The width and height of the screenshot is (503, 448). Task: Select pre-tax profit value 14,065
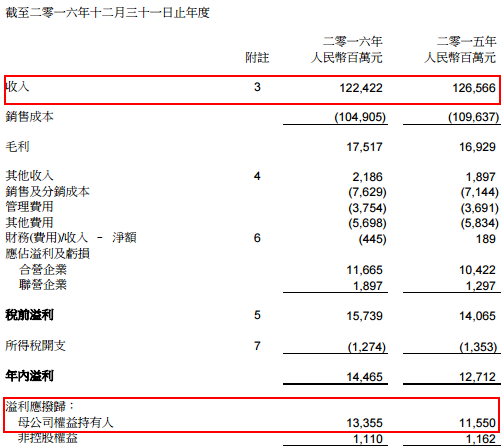[477, 316]
